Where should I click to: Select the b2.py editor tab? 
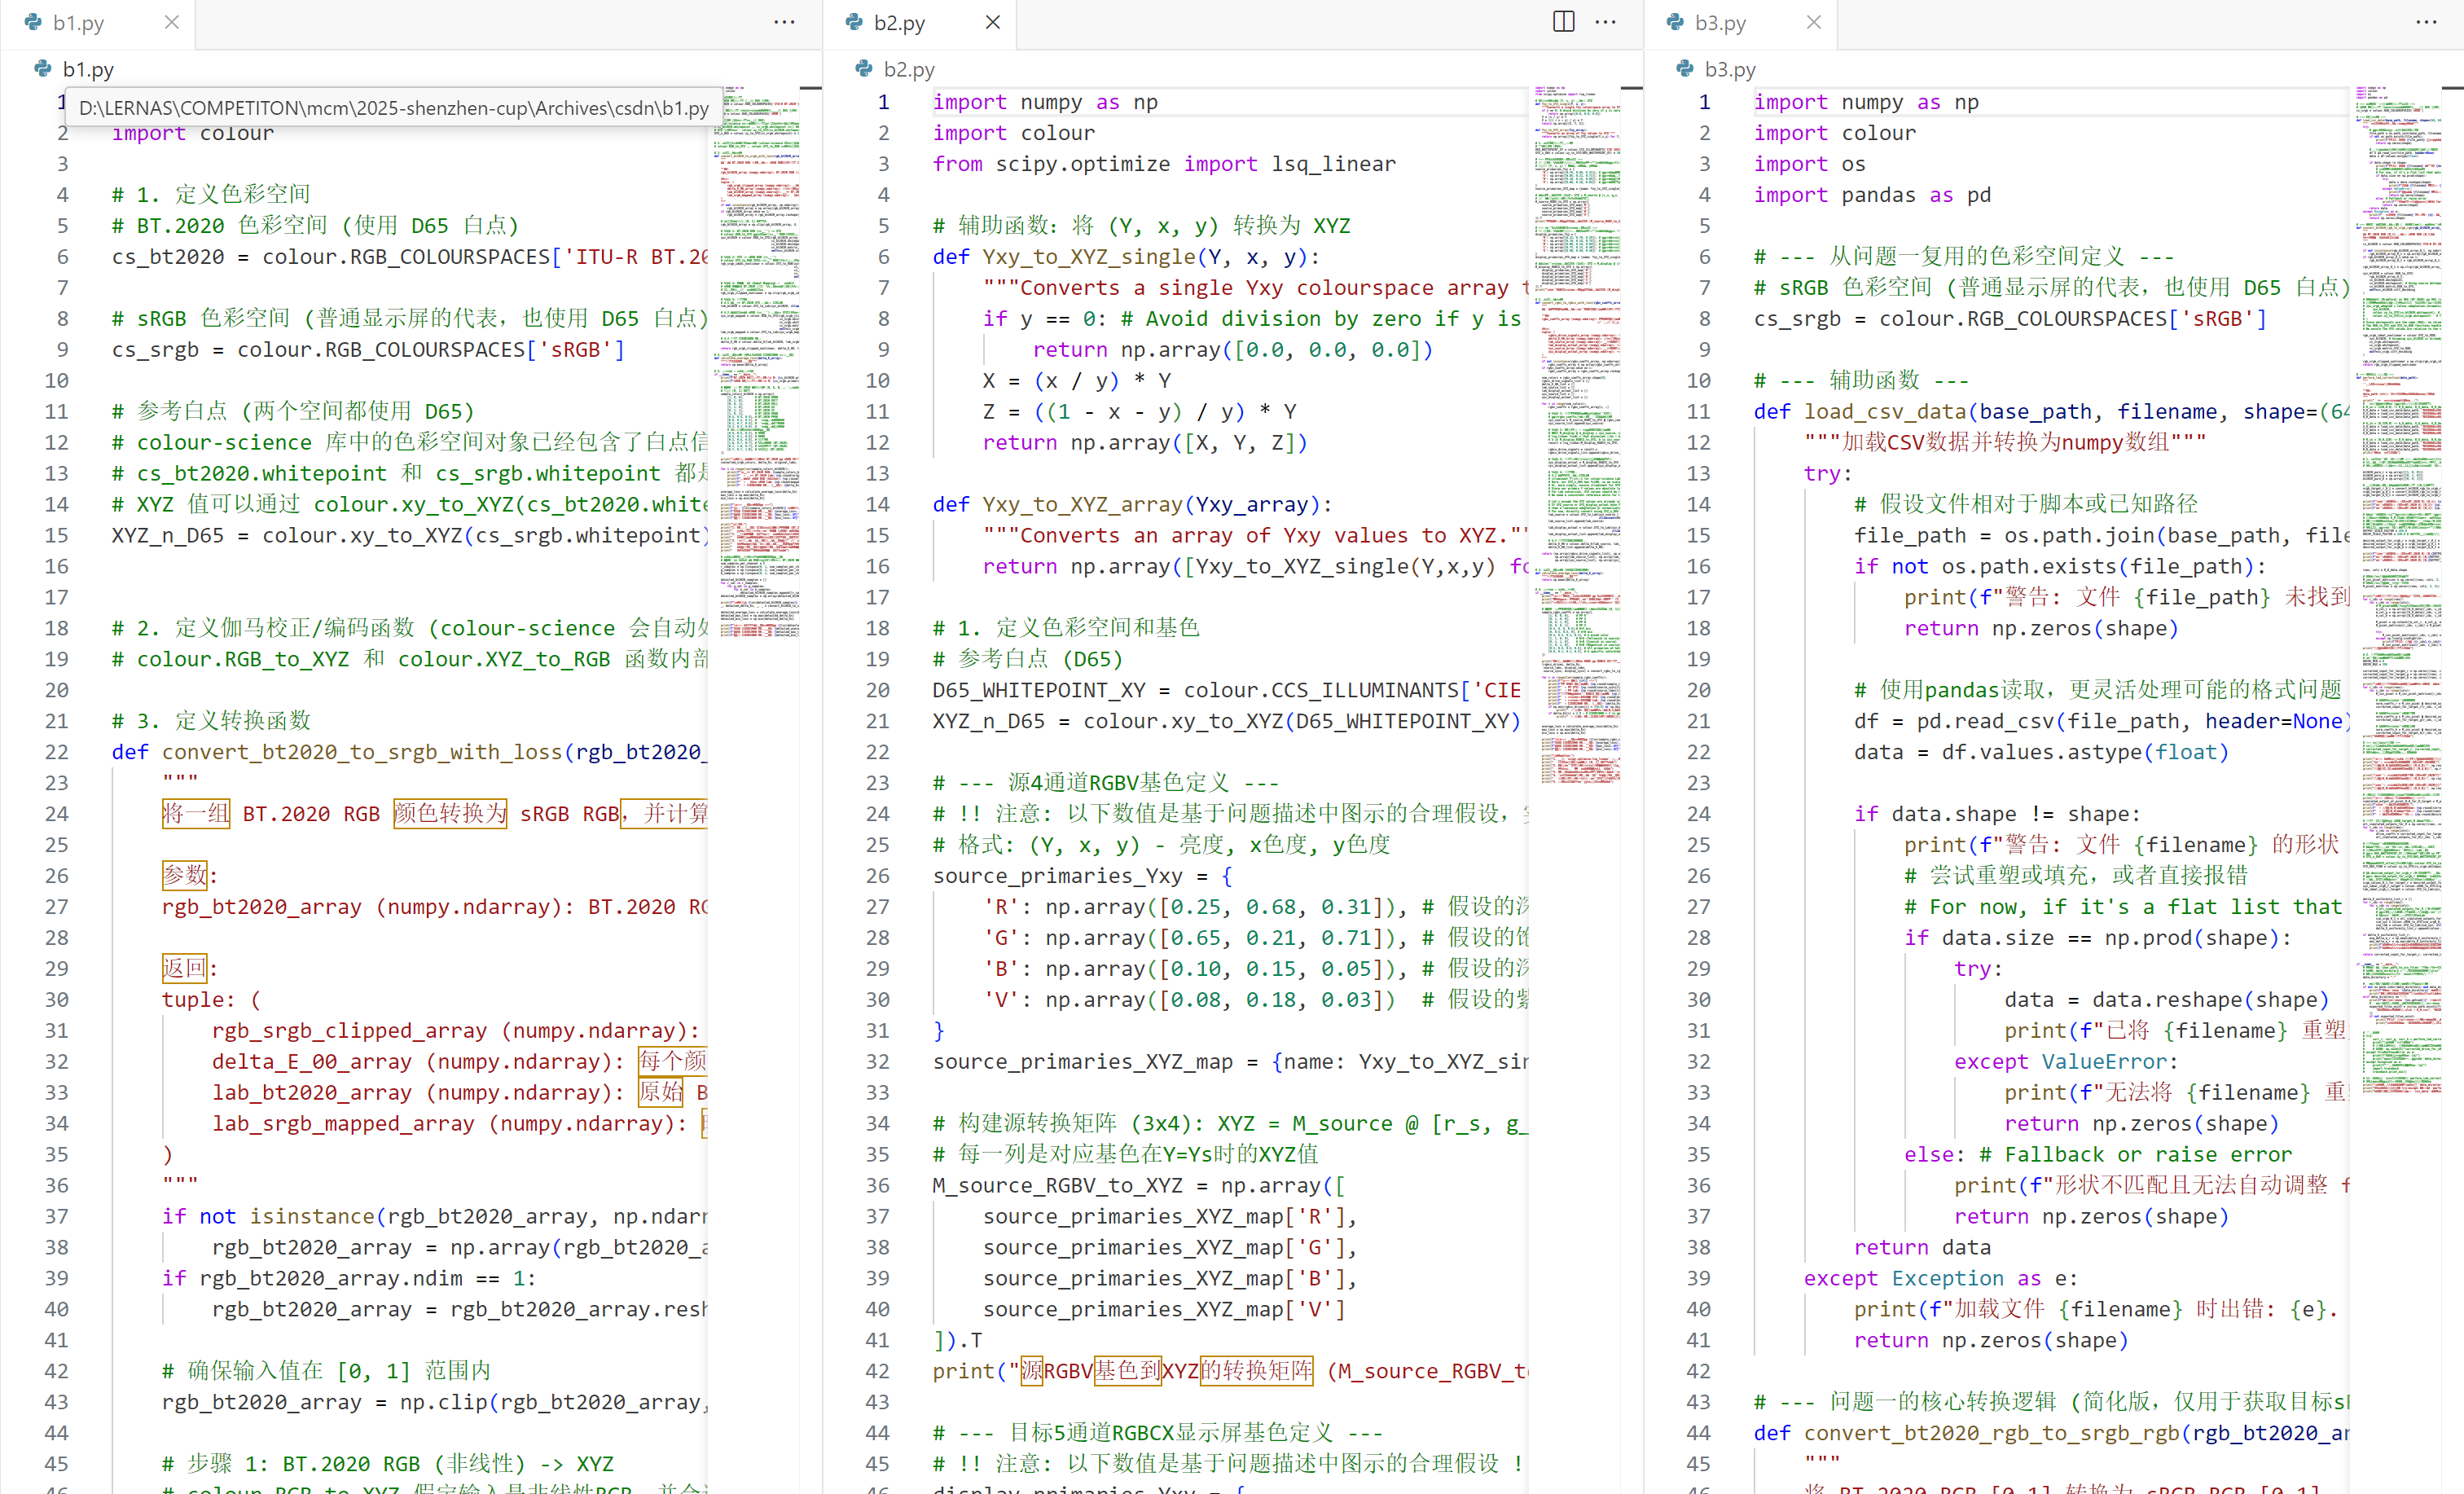(x=899, y=23)
